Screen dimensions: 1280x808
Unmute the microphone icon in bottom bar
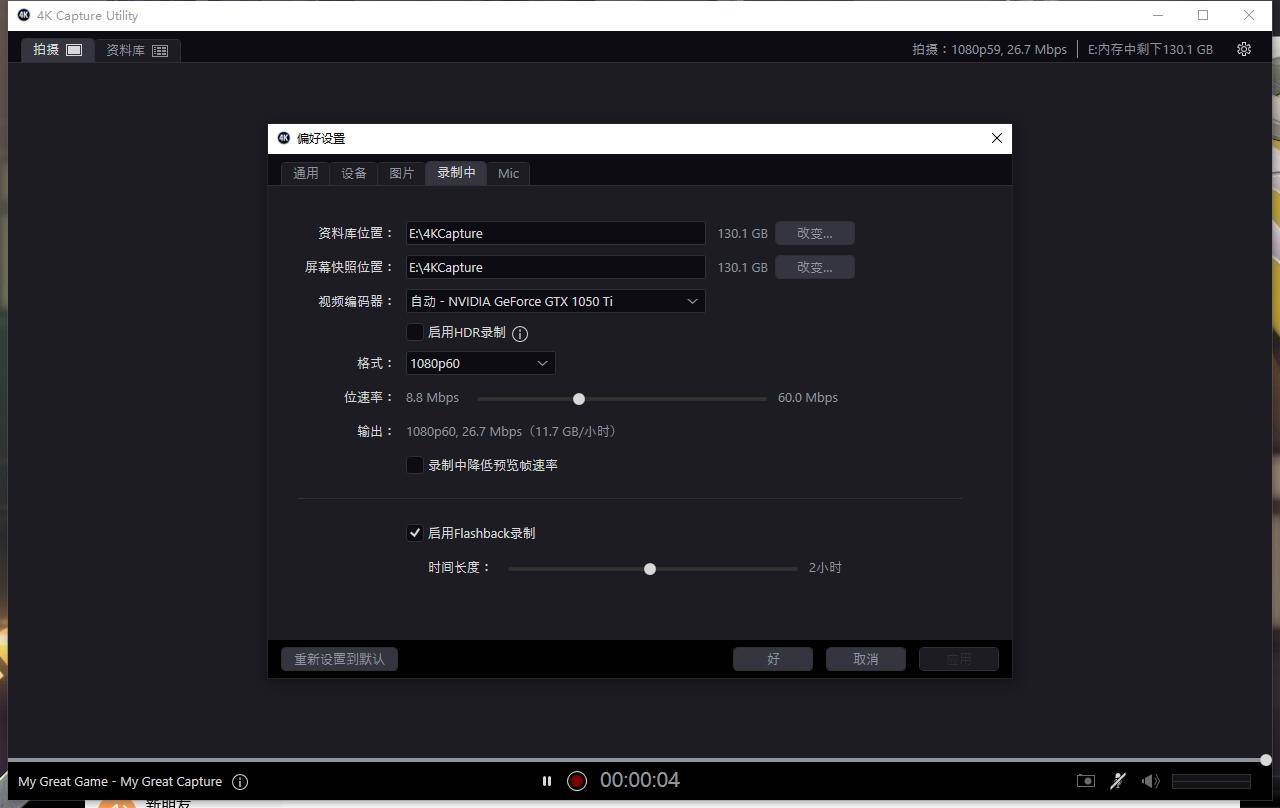pyautogui.click(x=1117, y=781)
